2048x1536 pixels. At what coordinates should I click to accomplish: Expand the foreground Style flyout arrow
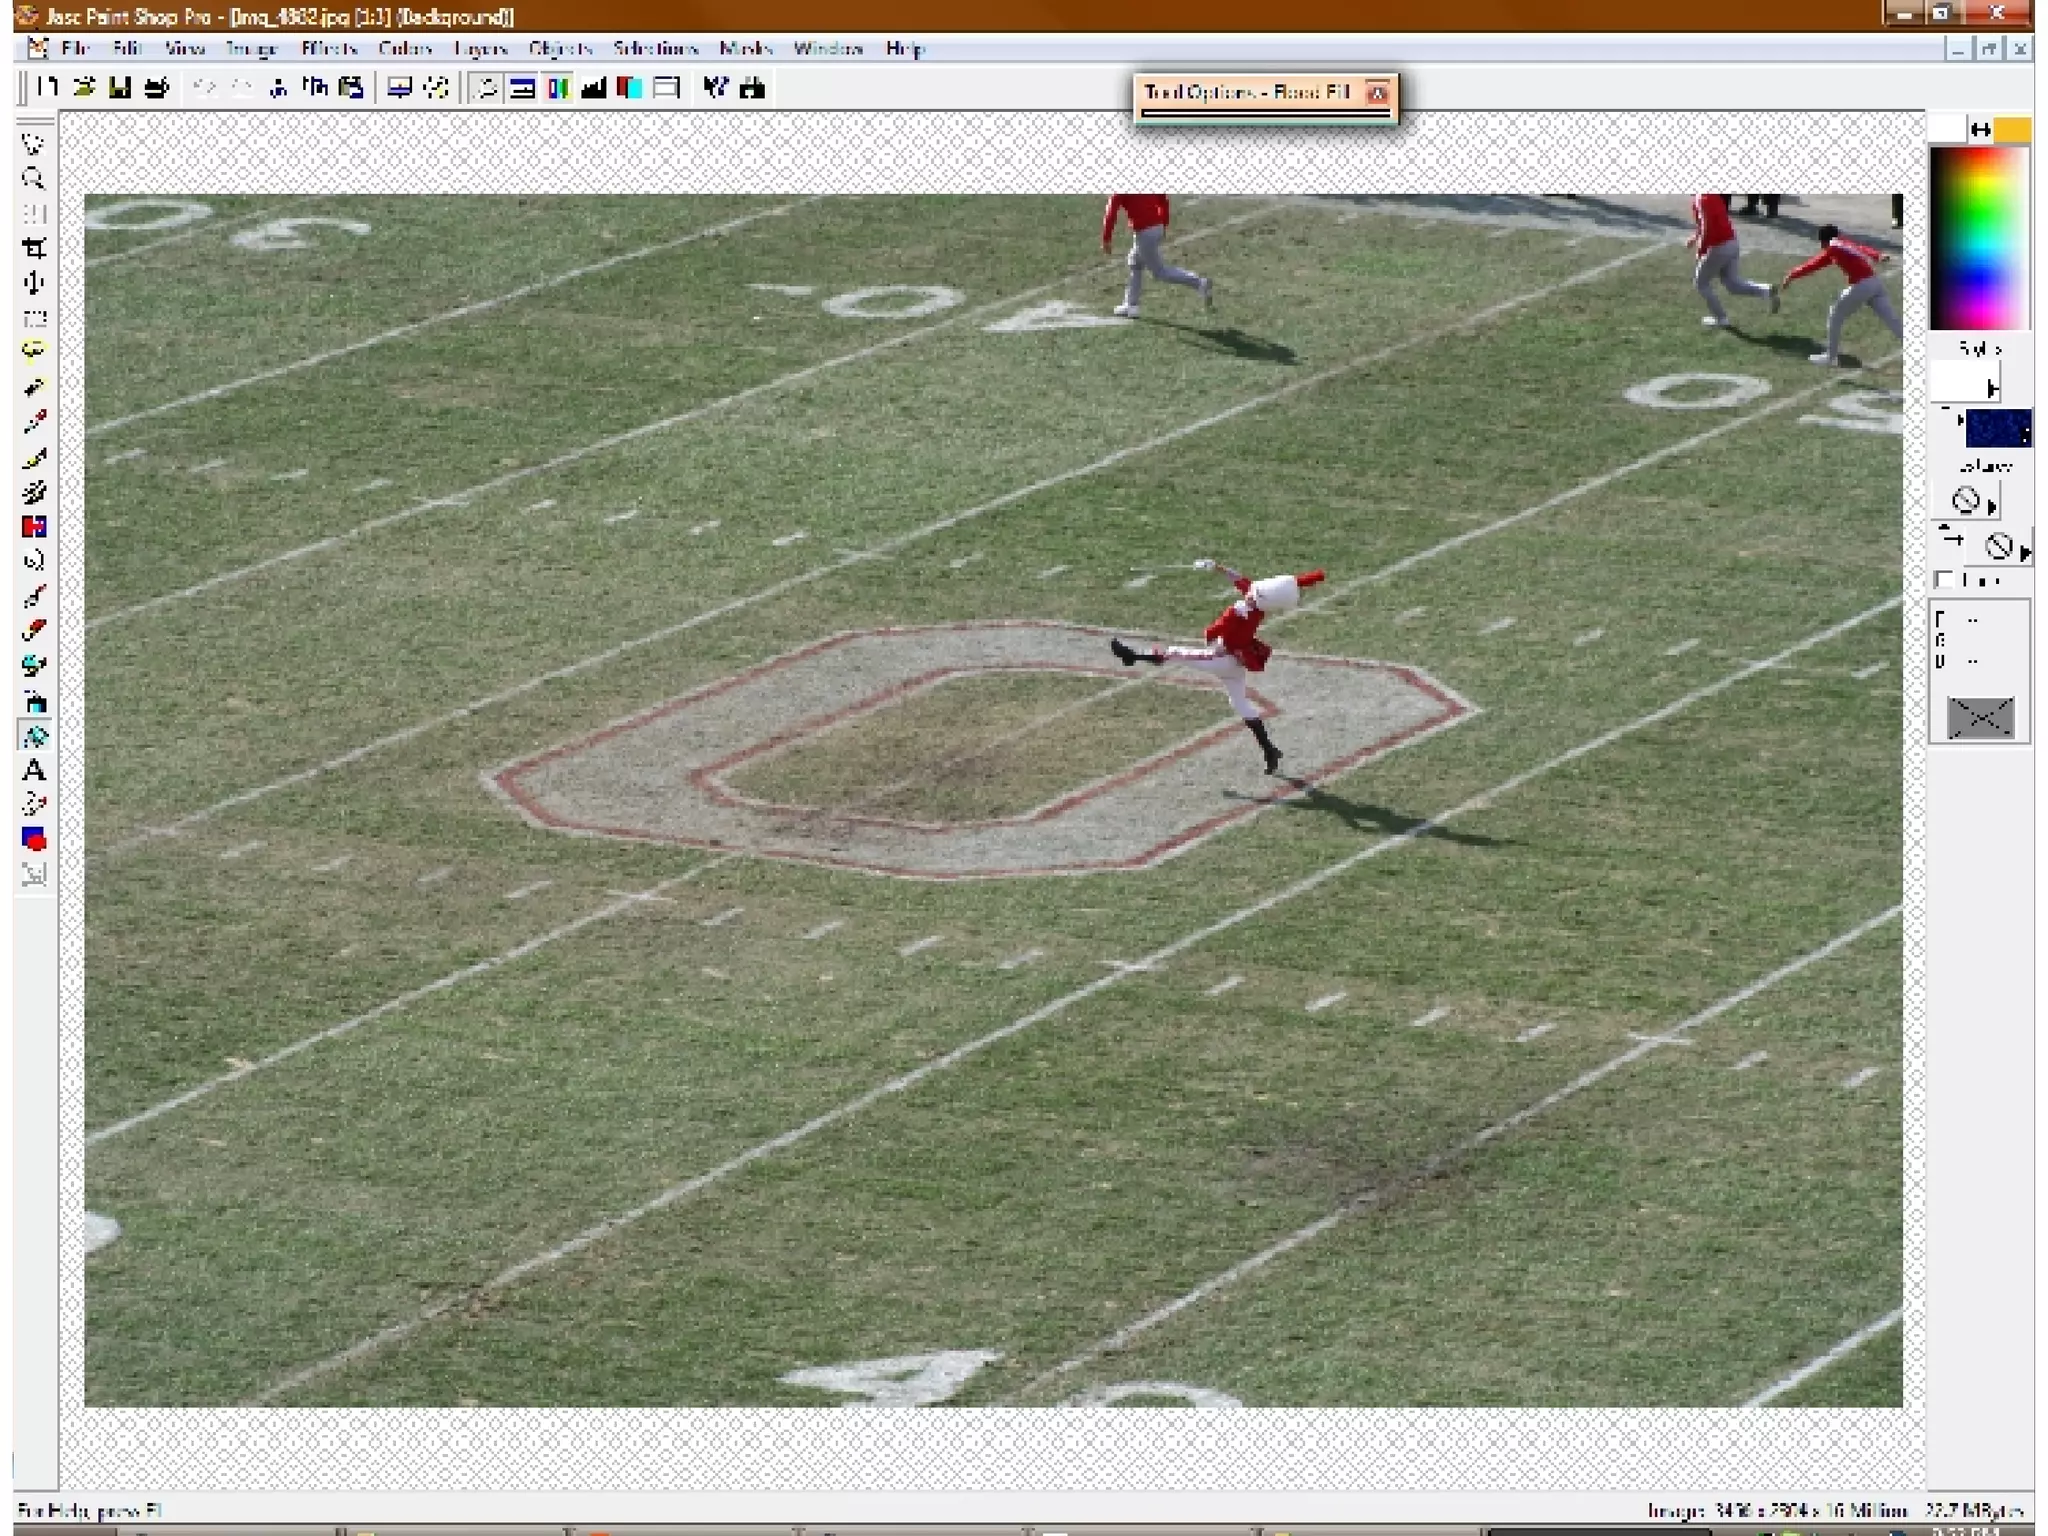[1992, 388]
